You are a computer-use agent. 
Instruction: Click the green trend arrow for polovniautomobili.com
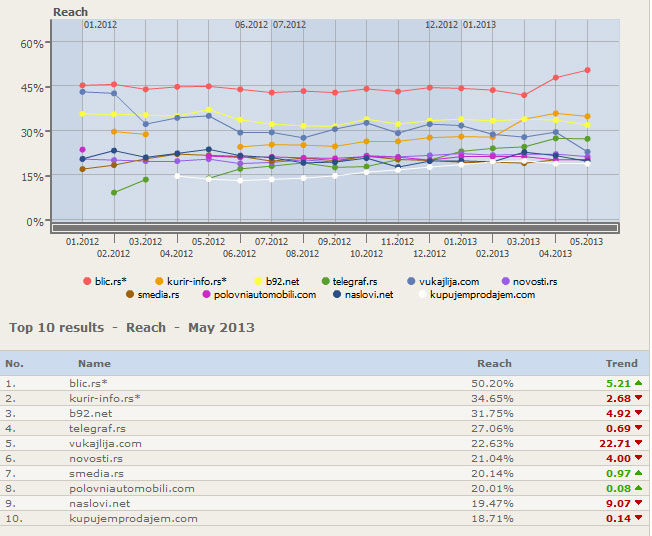coord(638,488)
